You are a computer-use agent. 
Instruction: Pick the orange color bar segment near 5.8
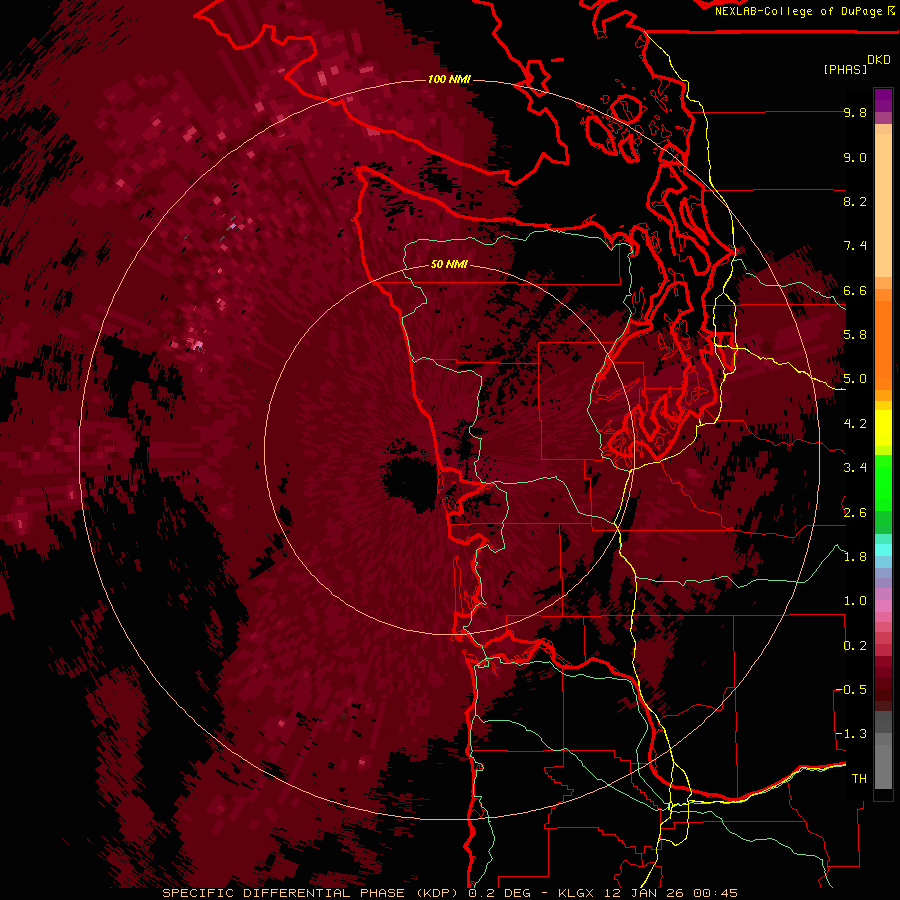click(883, 344)
